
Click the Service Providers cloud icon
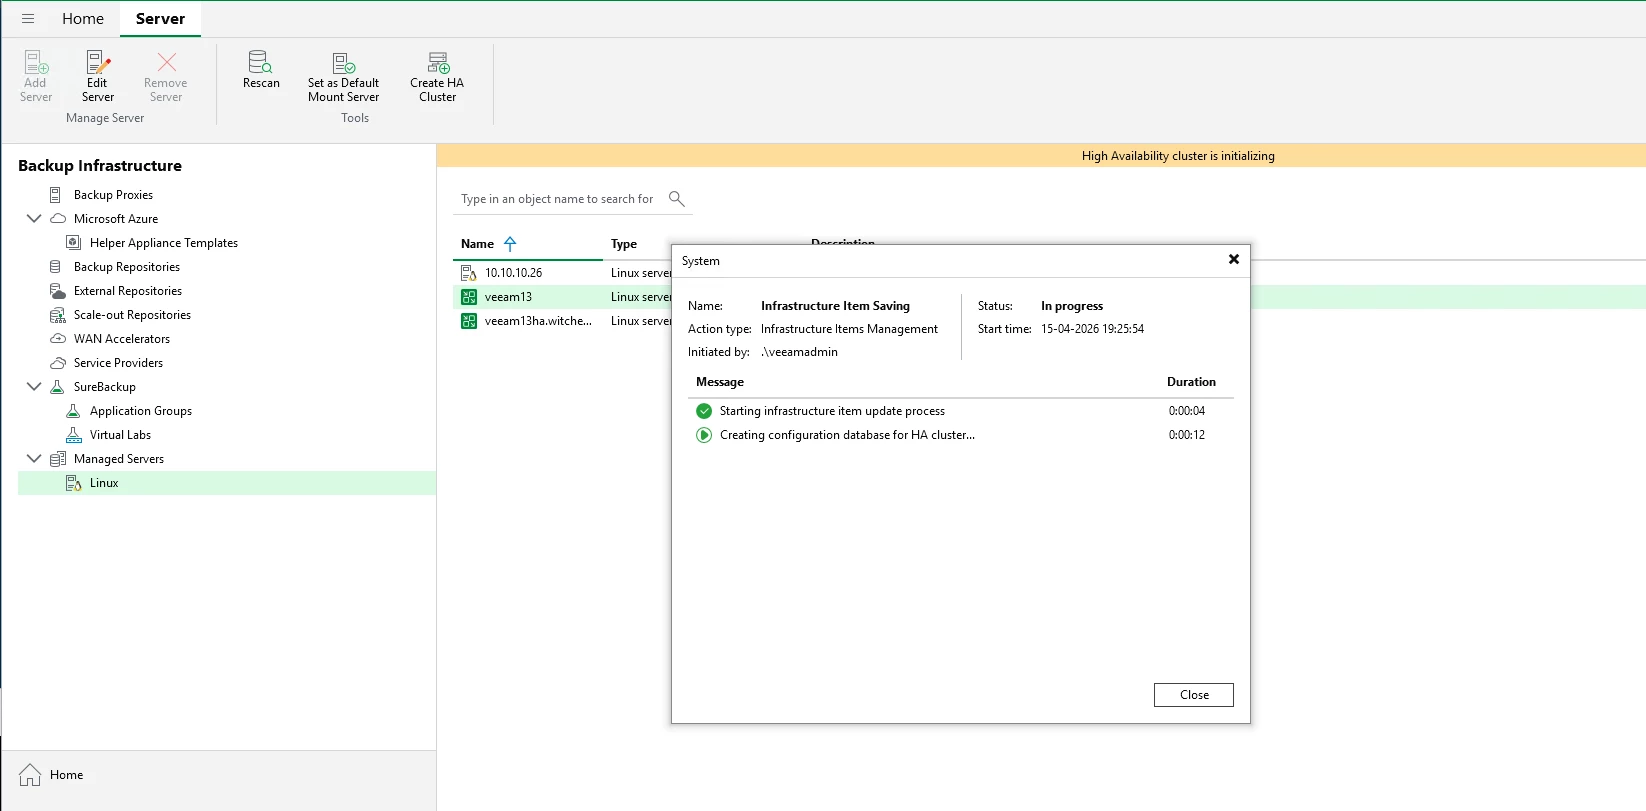58,363
